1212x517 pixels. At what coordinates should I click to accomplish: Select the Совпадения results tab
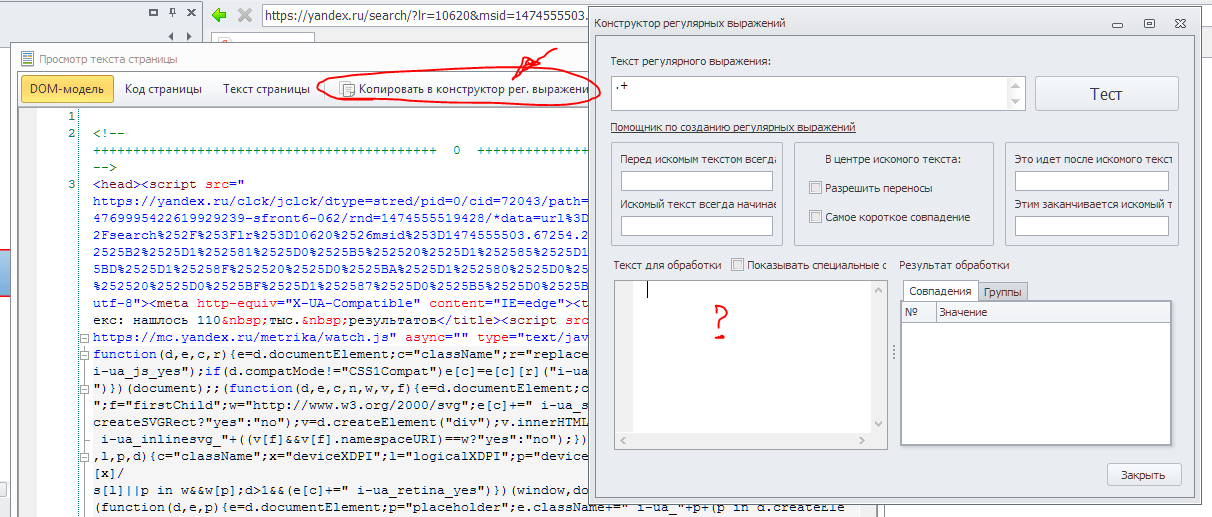pos(939,291)
